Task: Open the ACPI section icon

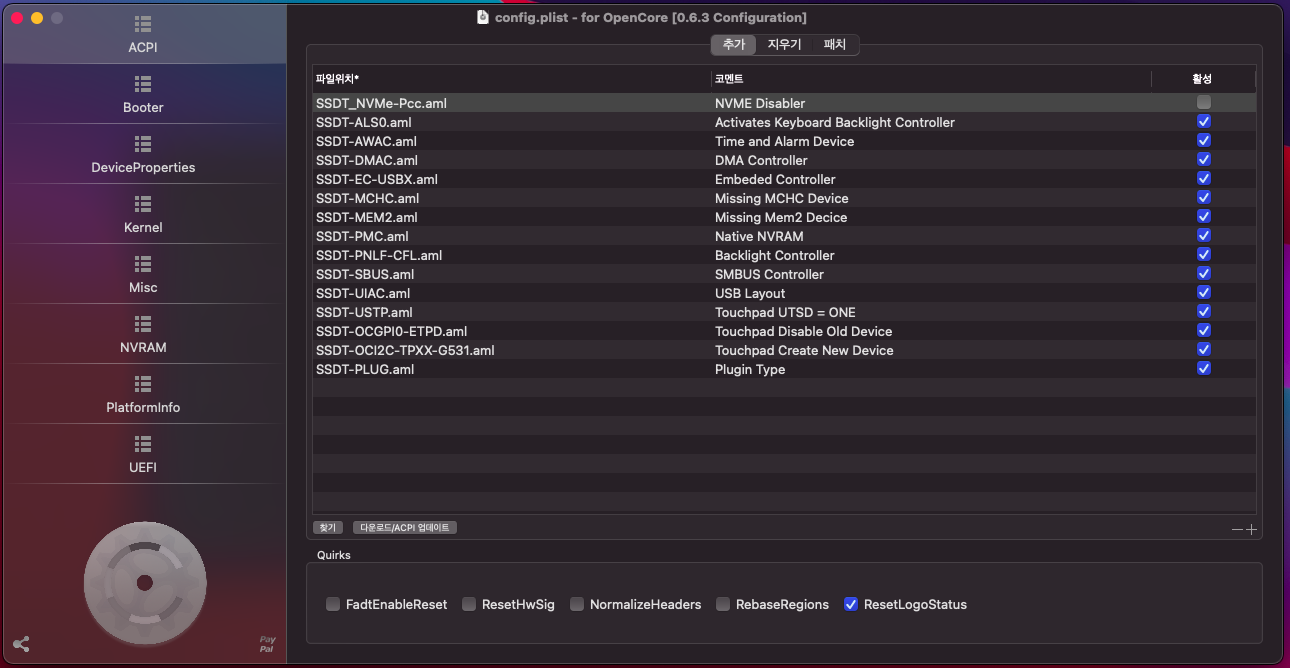Action: [143, 23]
